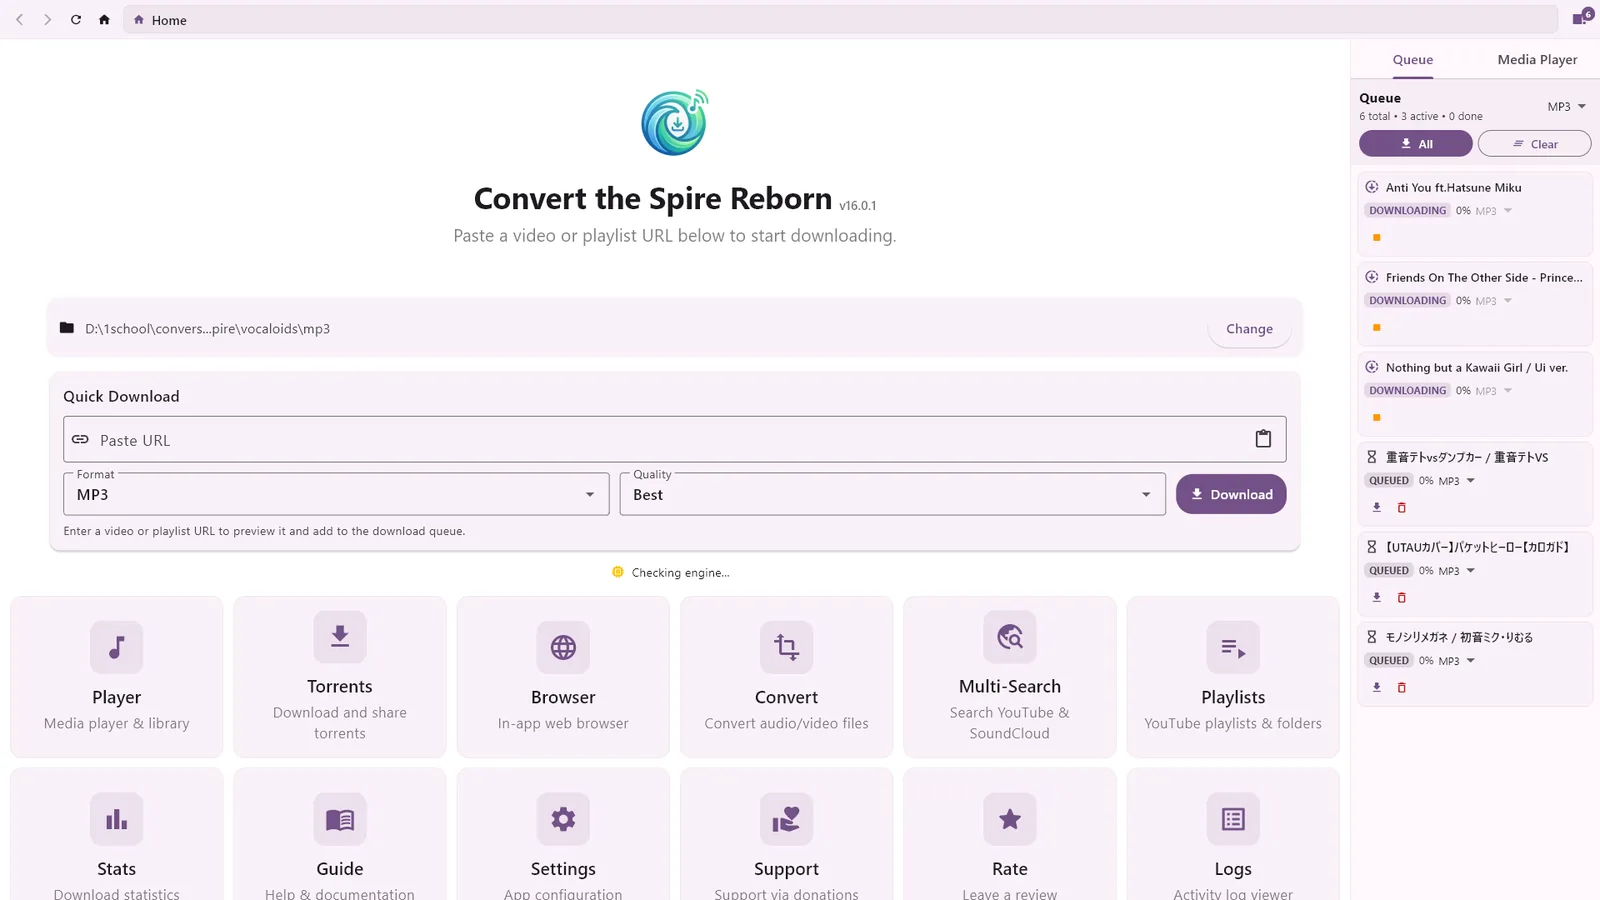Open the Rate star card

[1010, 835]
